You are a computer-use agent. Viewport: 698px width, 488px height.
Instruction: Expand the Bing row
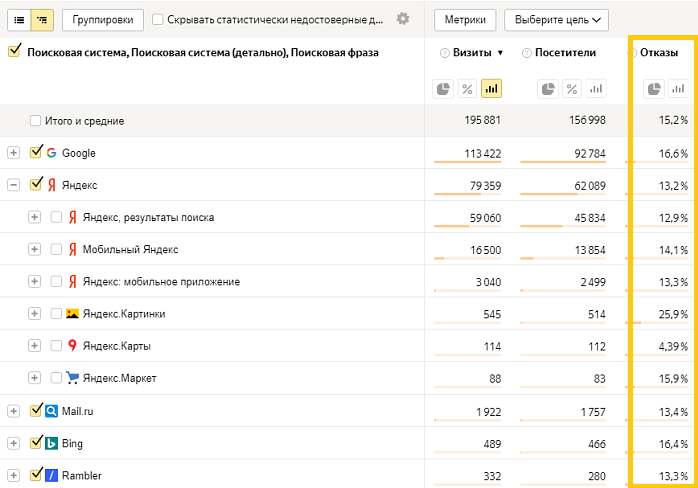14,443
